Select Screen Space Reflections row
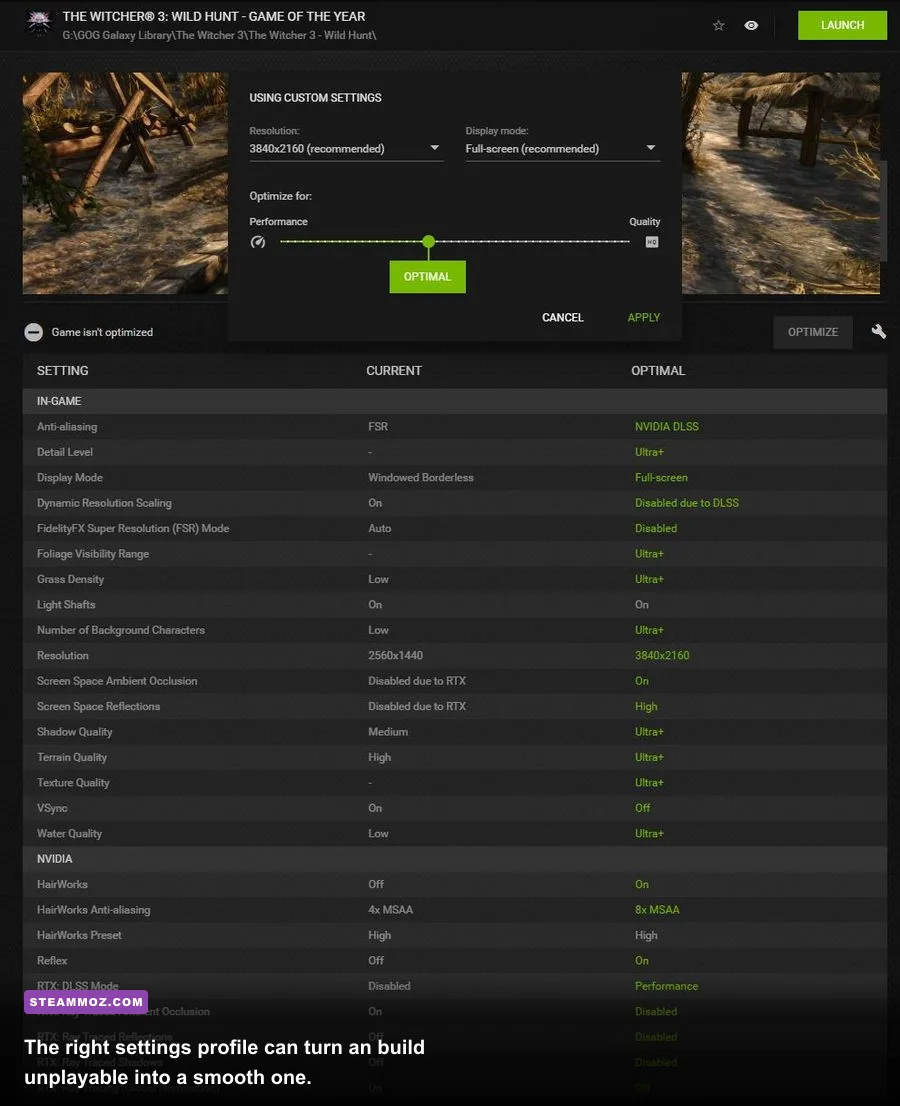Image resolution: width=900 pixels, height=1106 pixels. [455, 706]
